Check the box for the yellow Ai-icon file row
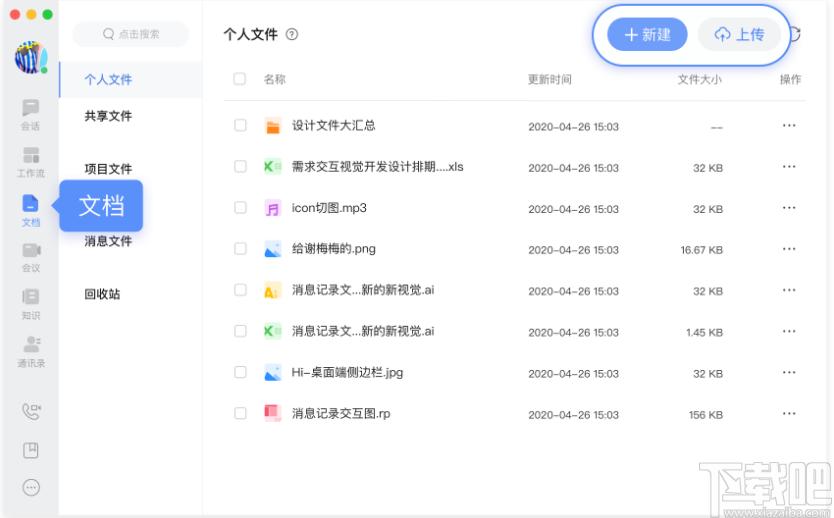Screen dimensions: 834x518 [x=240, y=290]
